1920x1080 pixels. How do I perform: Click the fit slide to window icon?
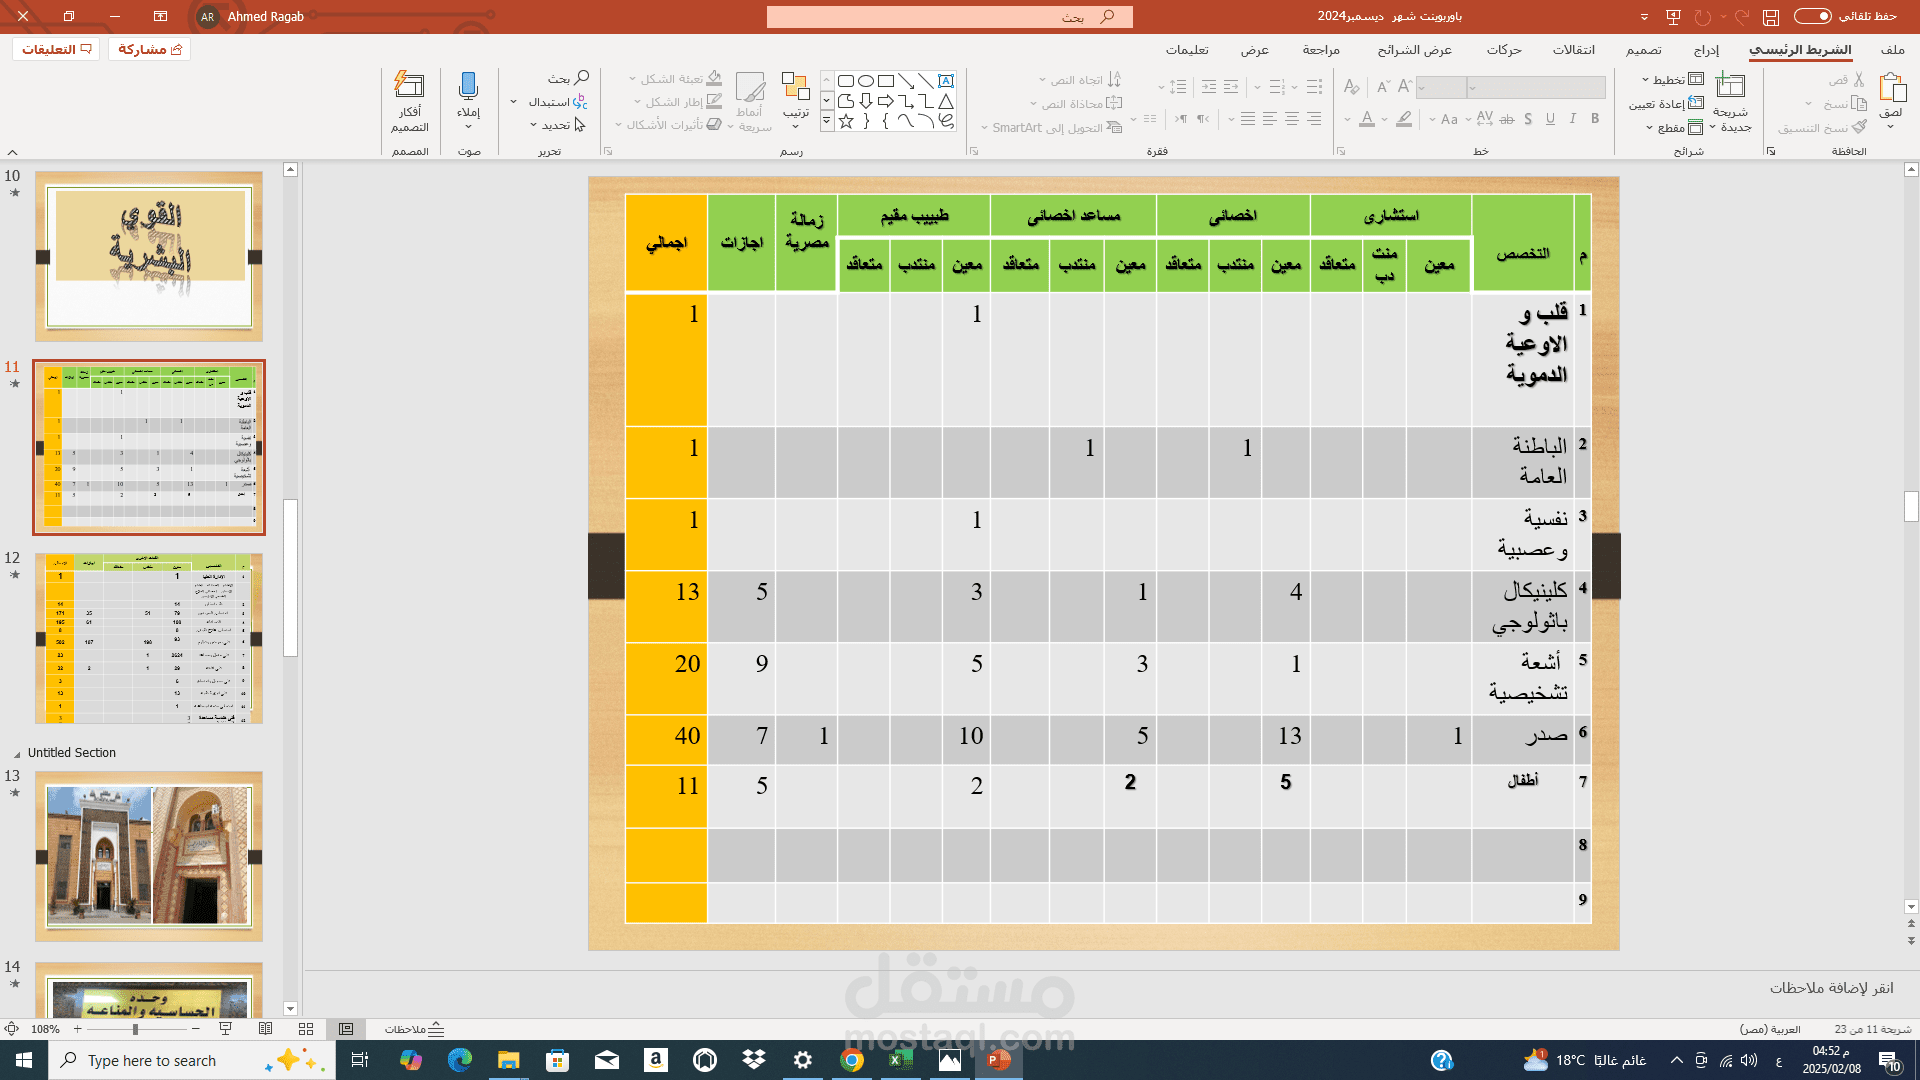point(12,1029)
